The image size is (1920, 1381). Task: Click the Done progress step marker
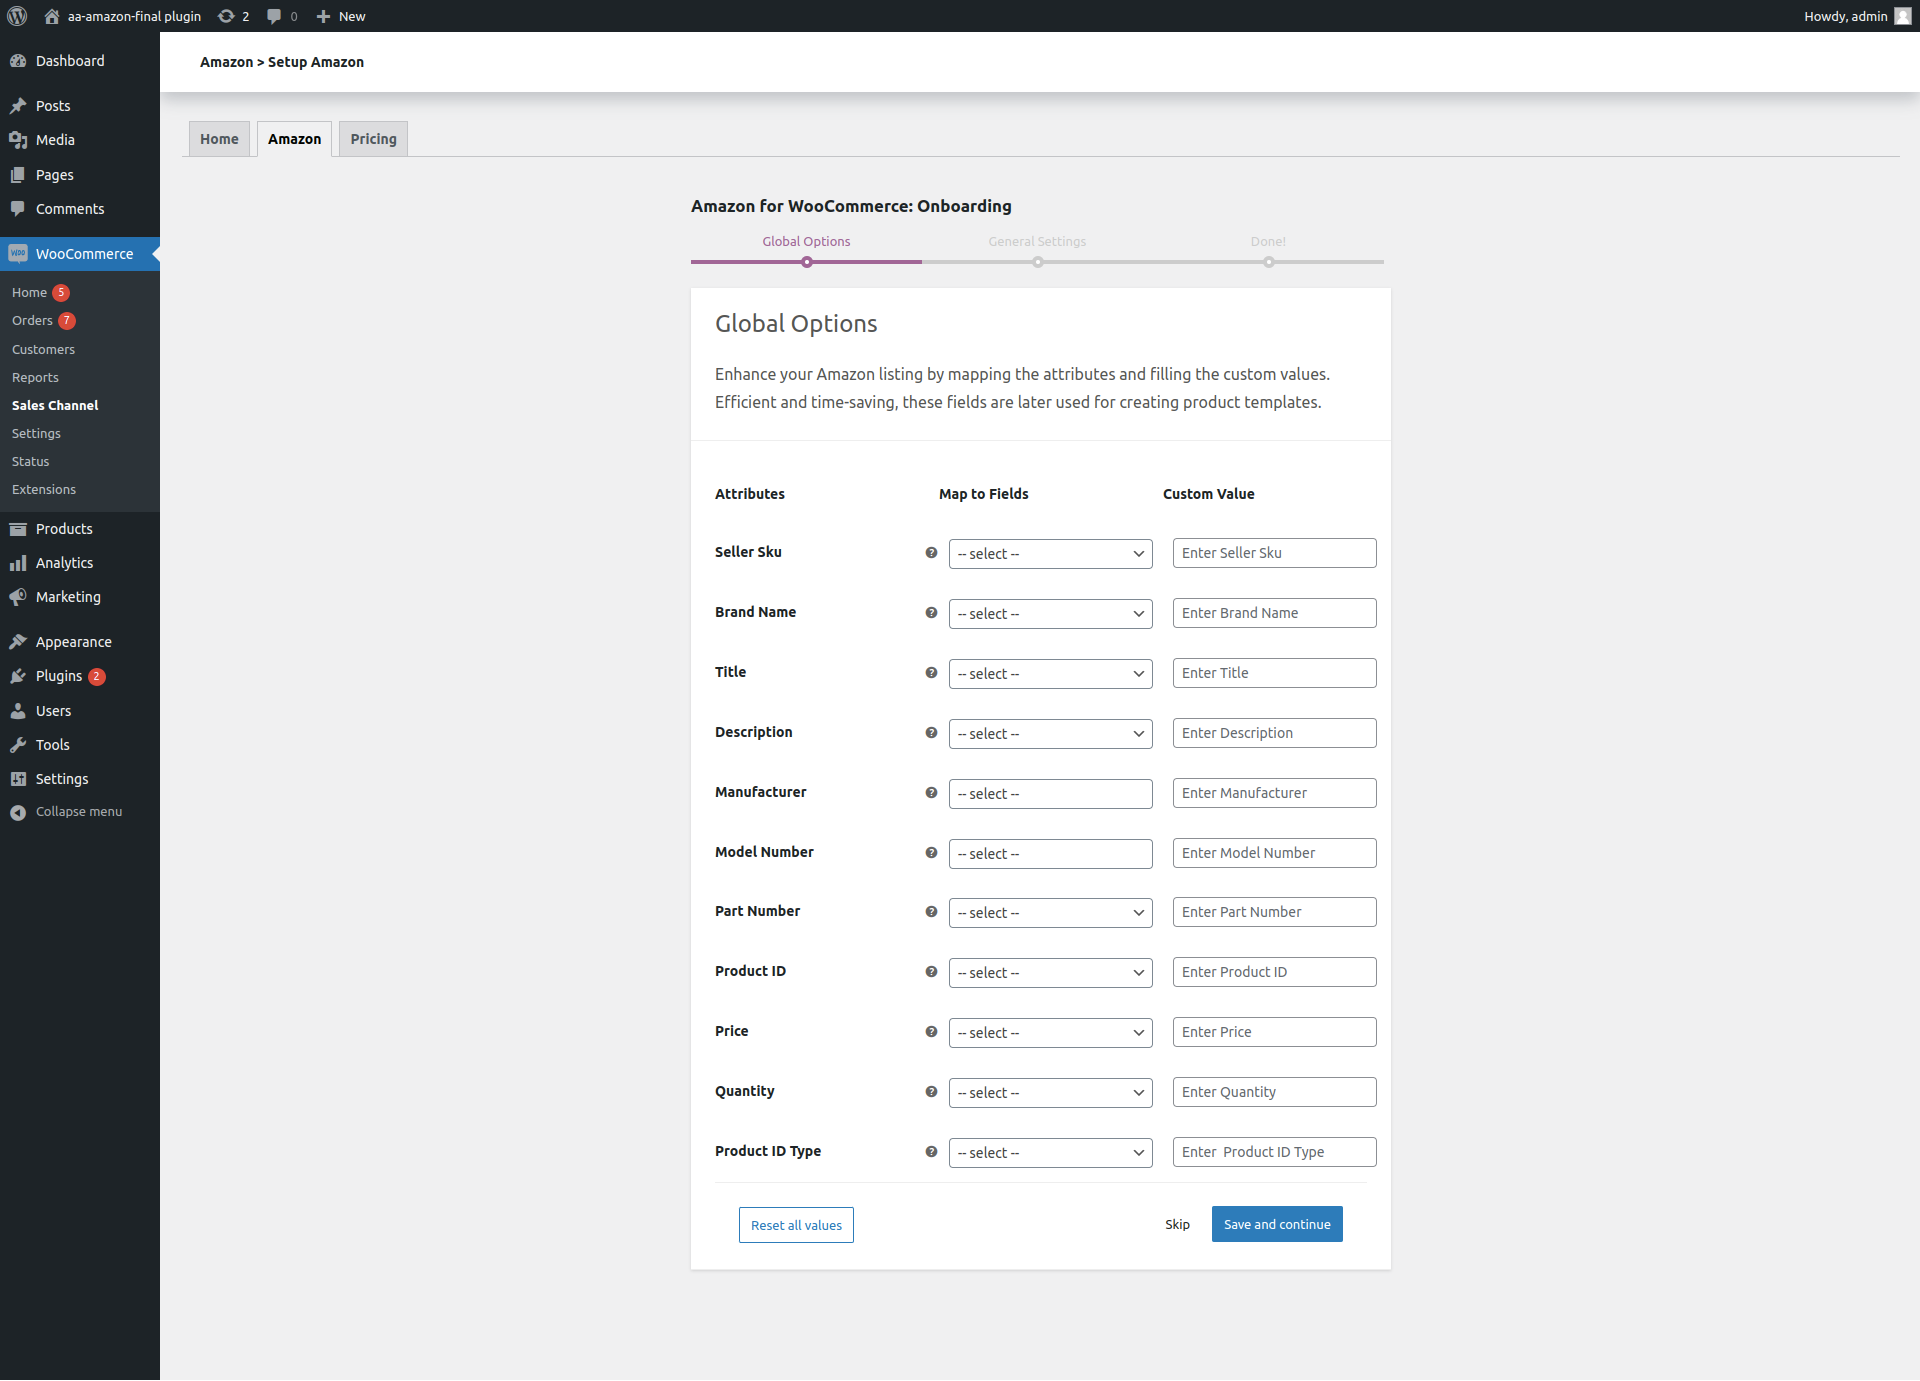1269,262
